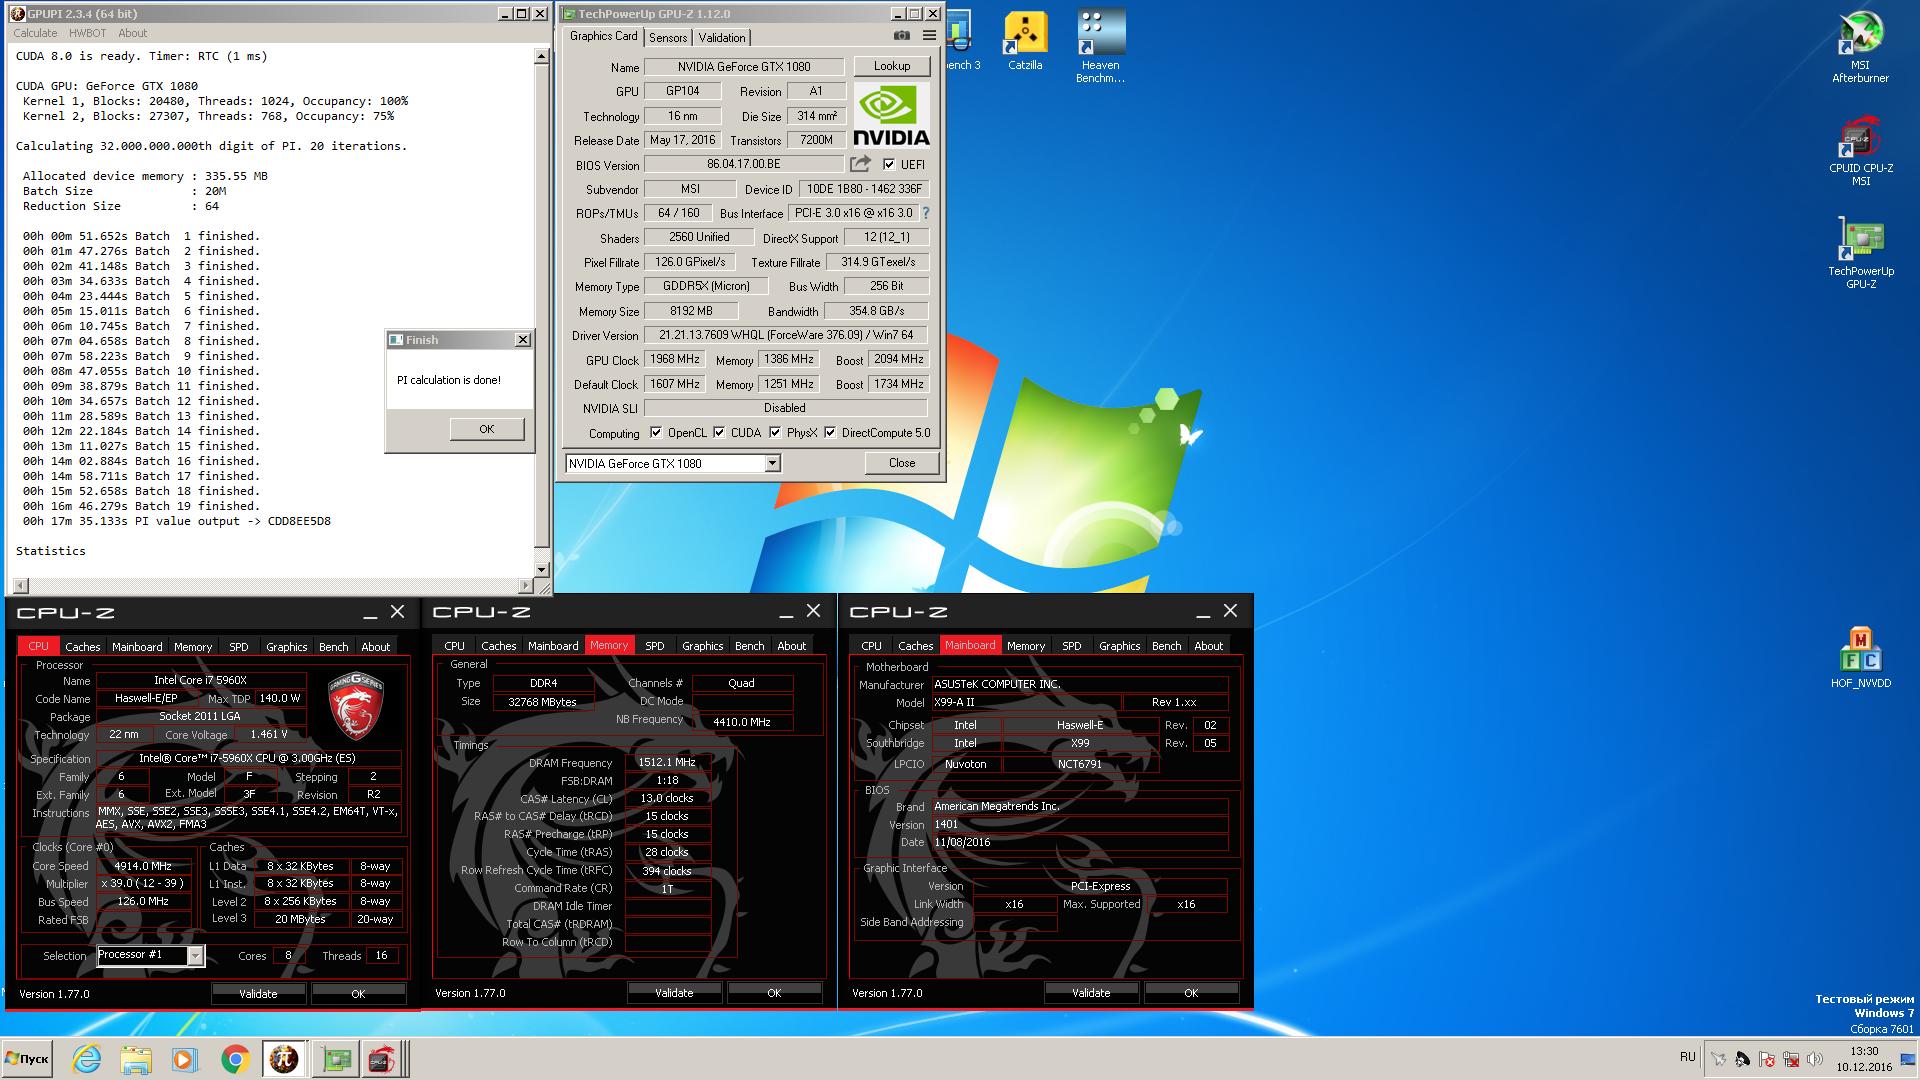
Task: Click the Core Speed value 4914.0 MHz
Action: coord(145,866)
